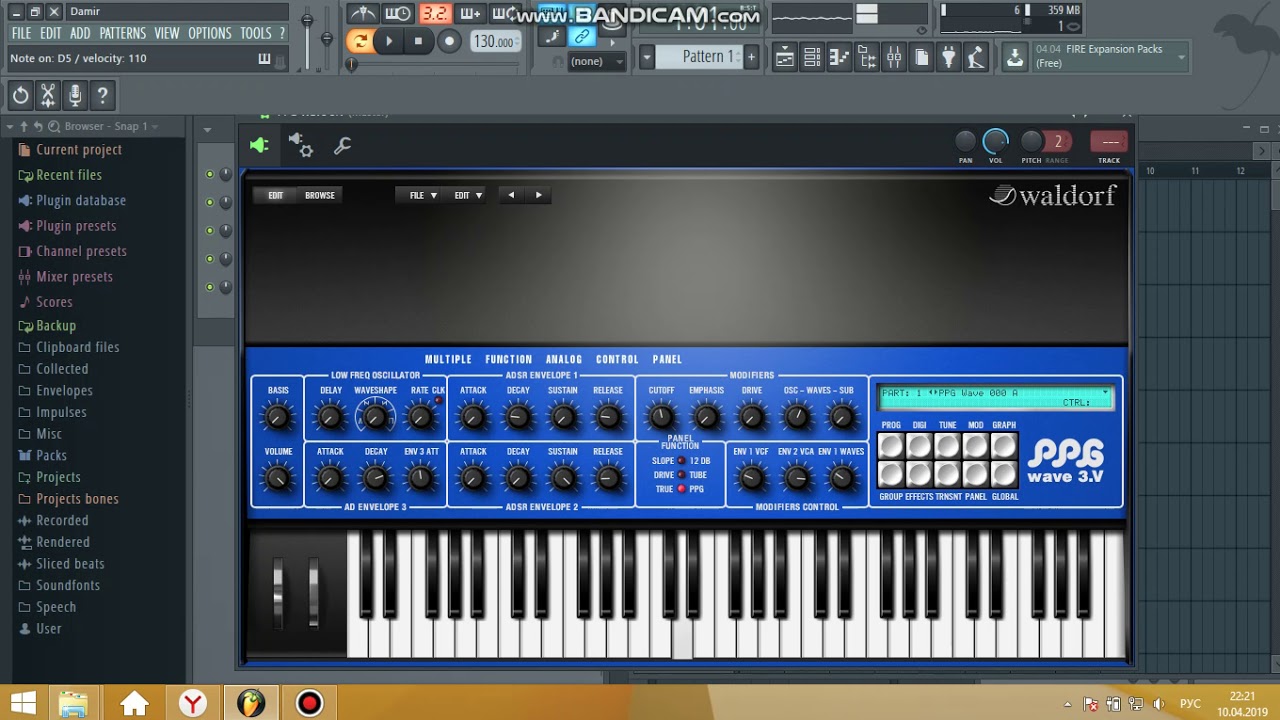Click the channel VOL knob

[995, 142]
